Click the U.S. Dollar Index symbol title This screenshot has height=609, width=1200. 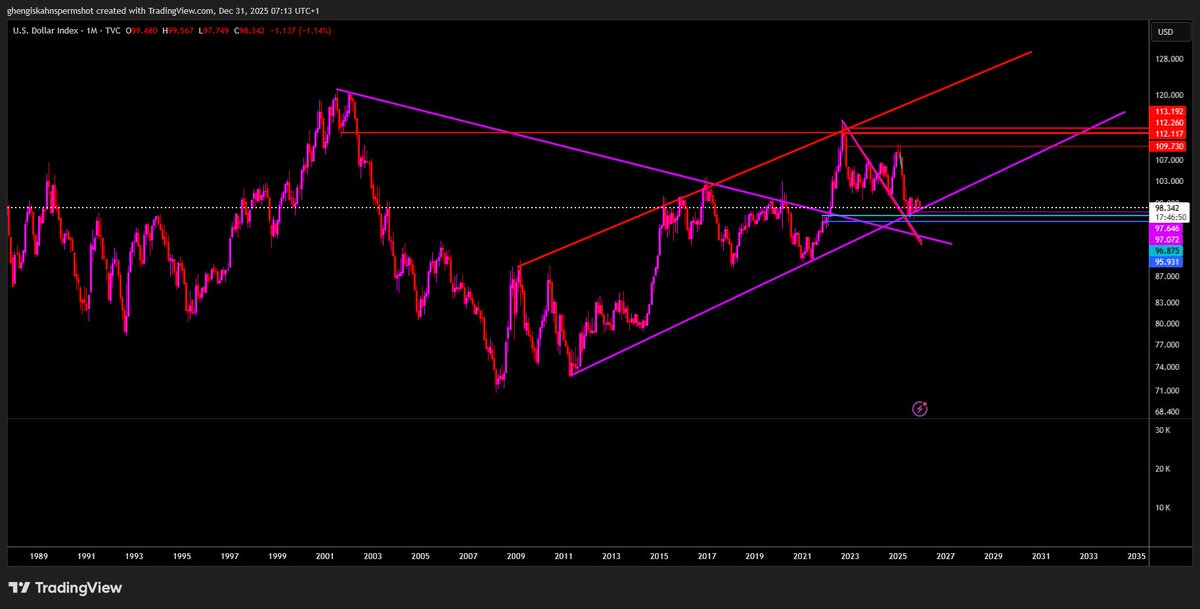pos(45,31)
